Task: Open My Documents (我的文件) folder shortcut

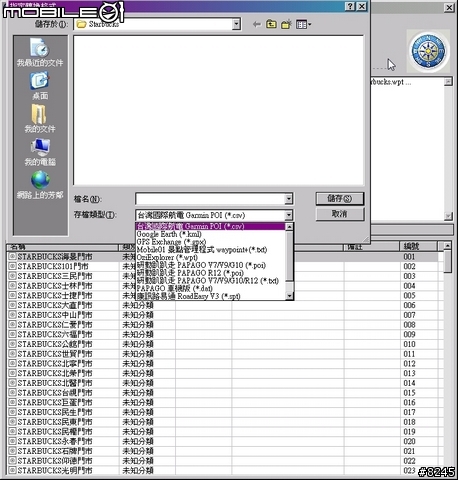Action: (x=40, y=119)
